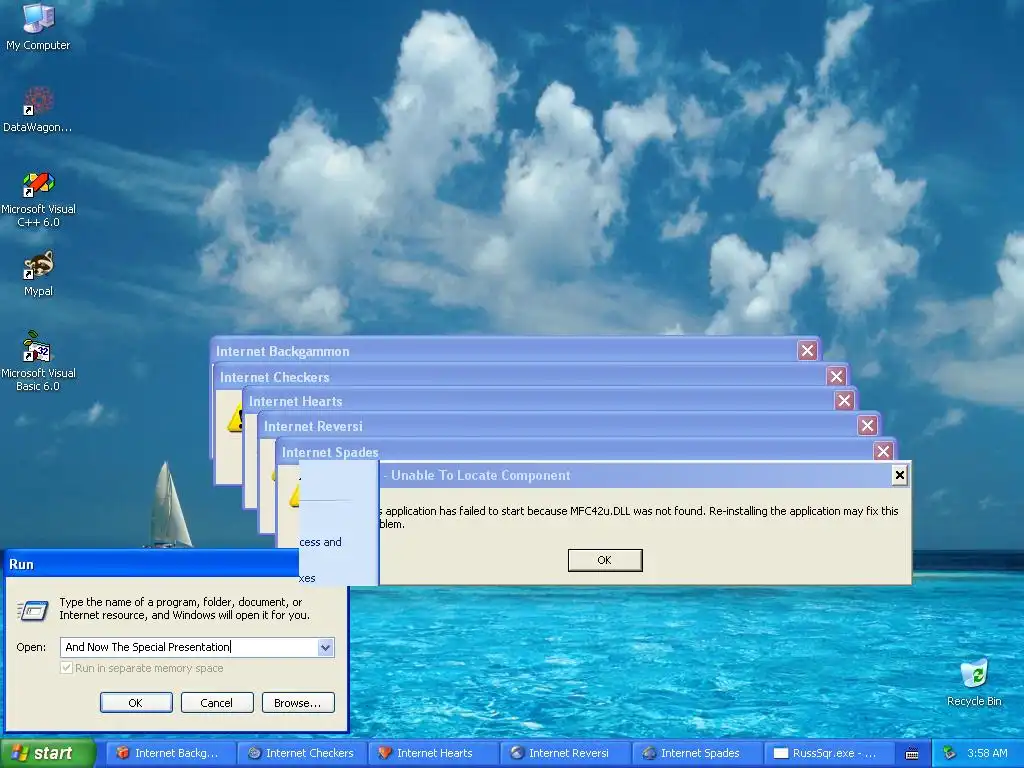Click the Start button on the taskbar

tap(48, 753)
